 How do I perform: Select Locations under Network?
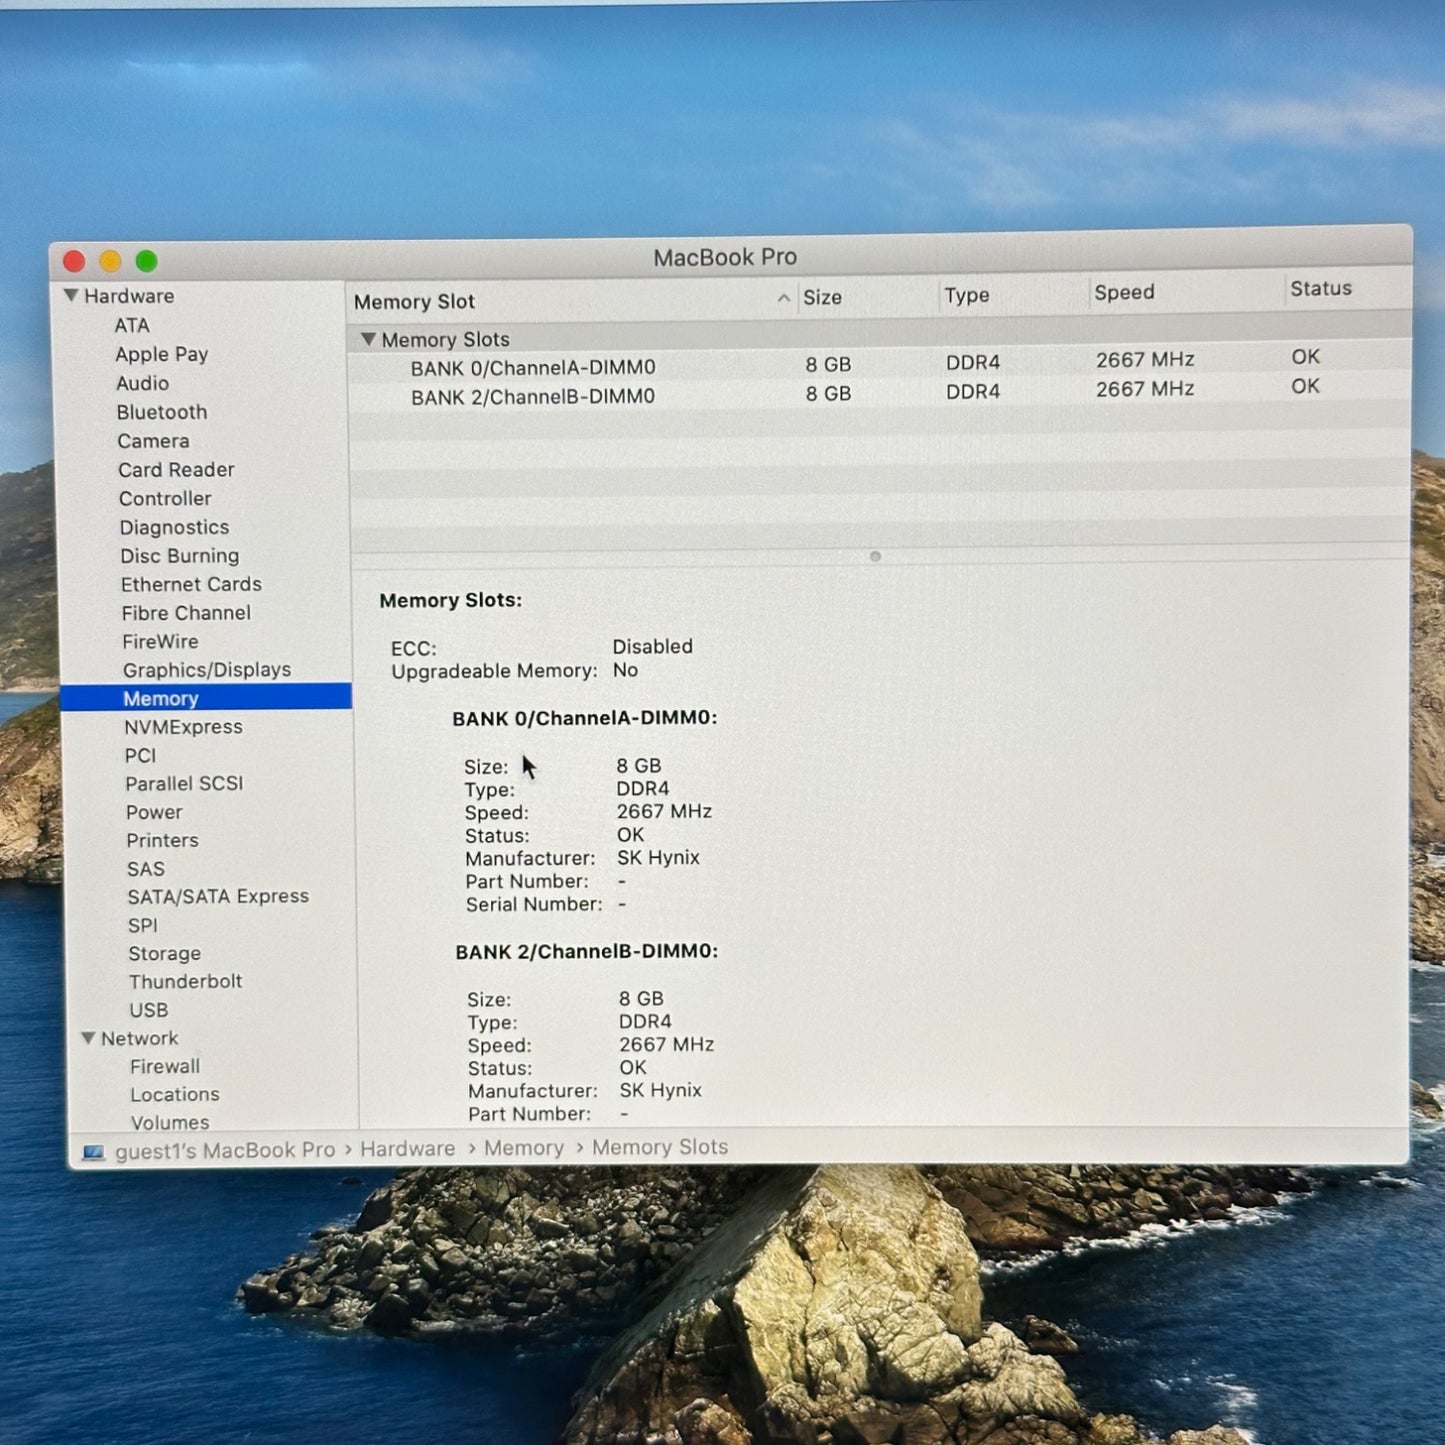175,1095
